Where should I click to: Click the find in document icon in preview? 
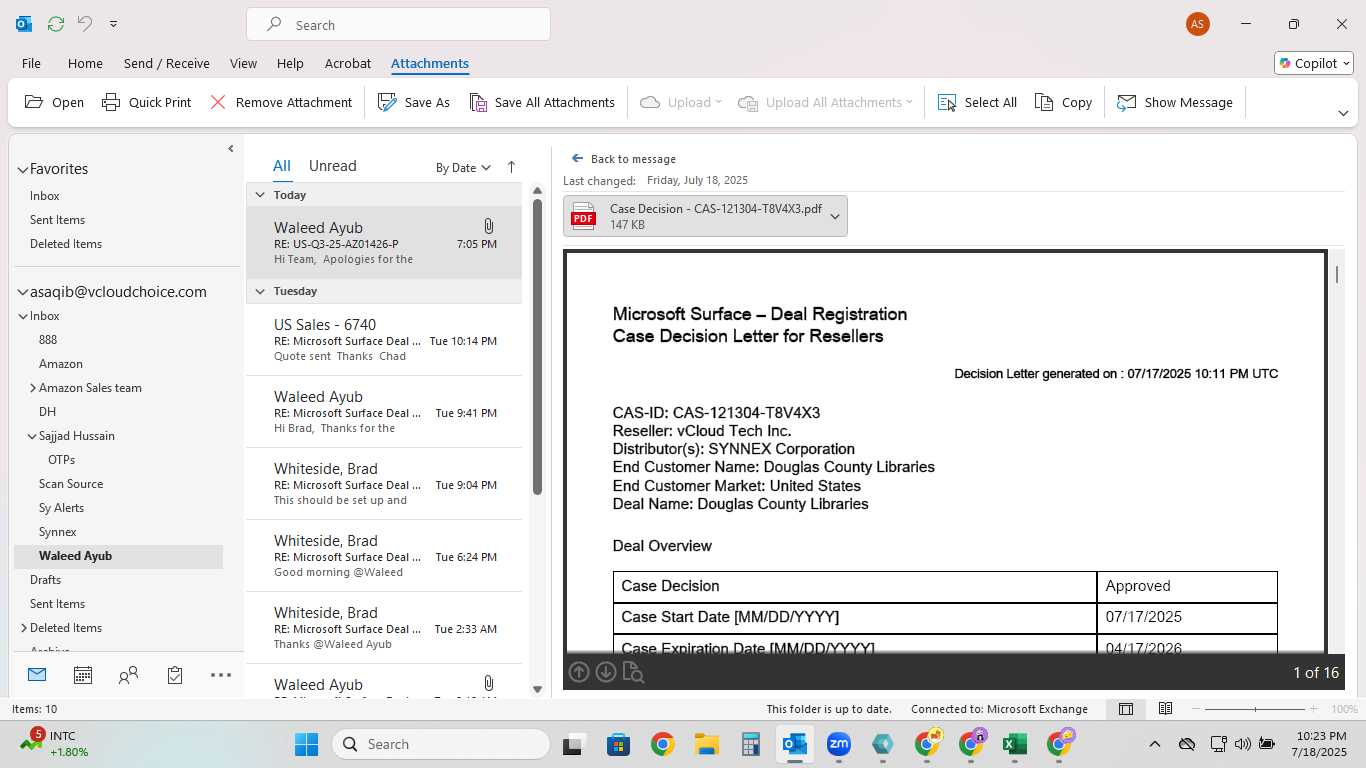(633, 672)
